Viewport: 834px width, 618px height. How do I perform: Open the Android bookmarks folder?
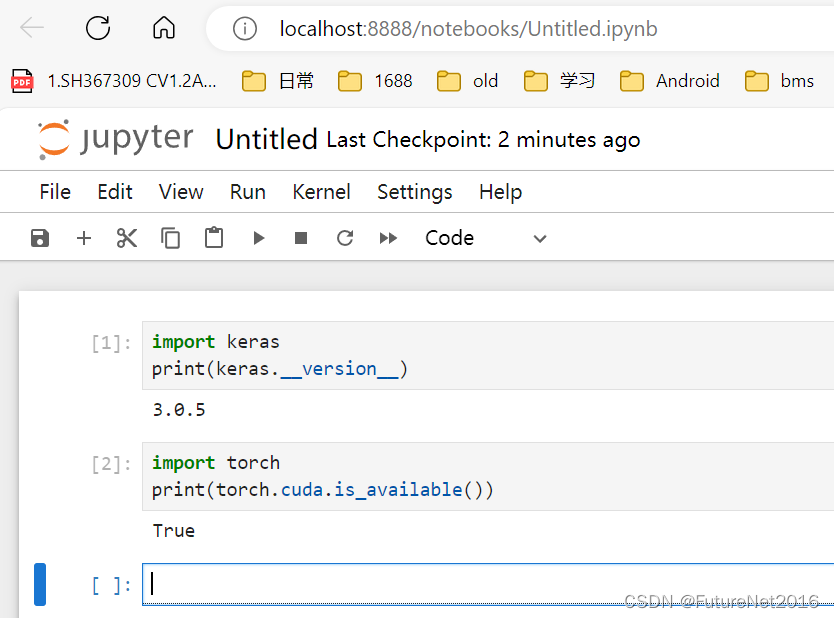[x=670, y=81]
